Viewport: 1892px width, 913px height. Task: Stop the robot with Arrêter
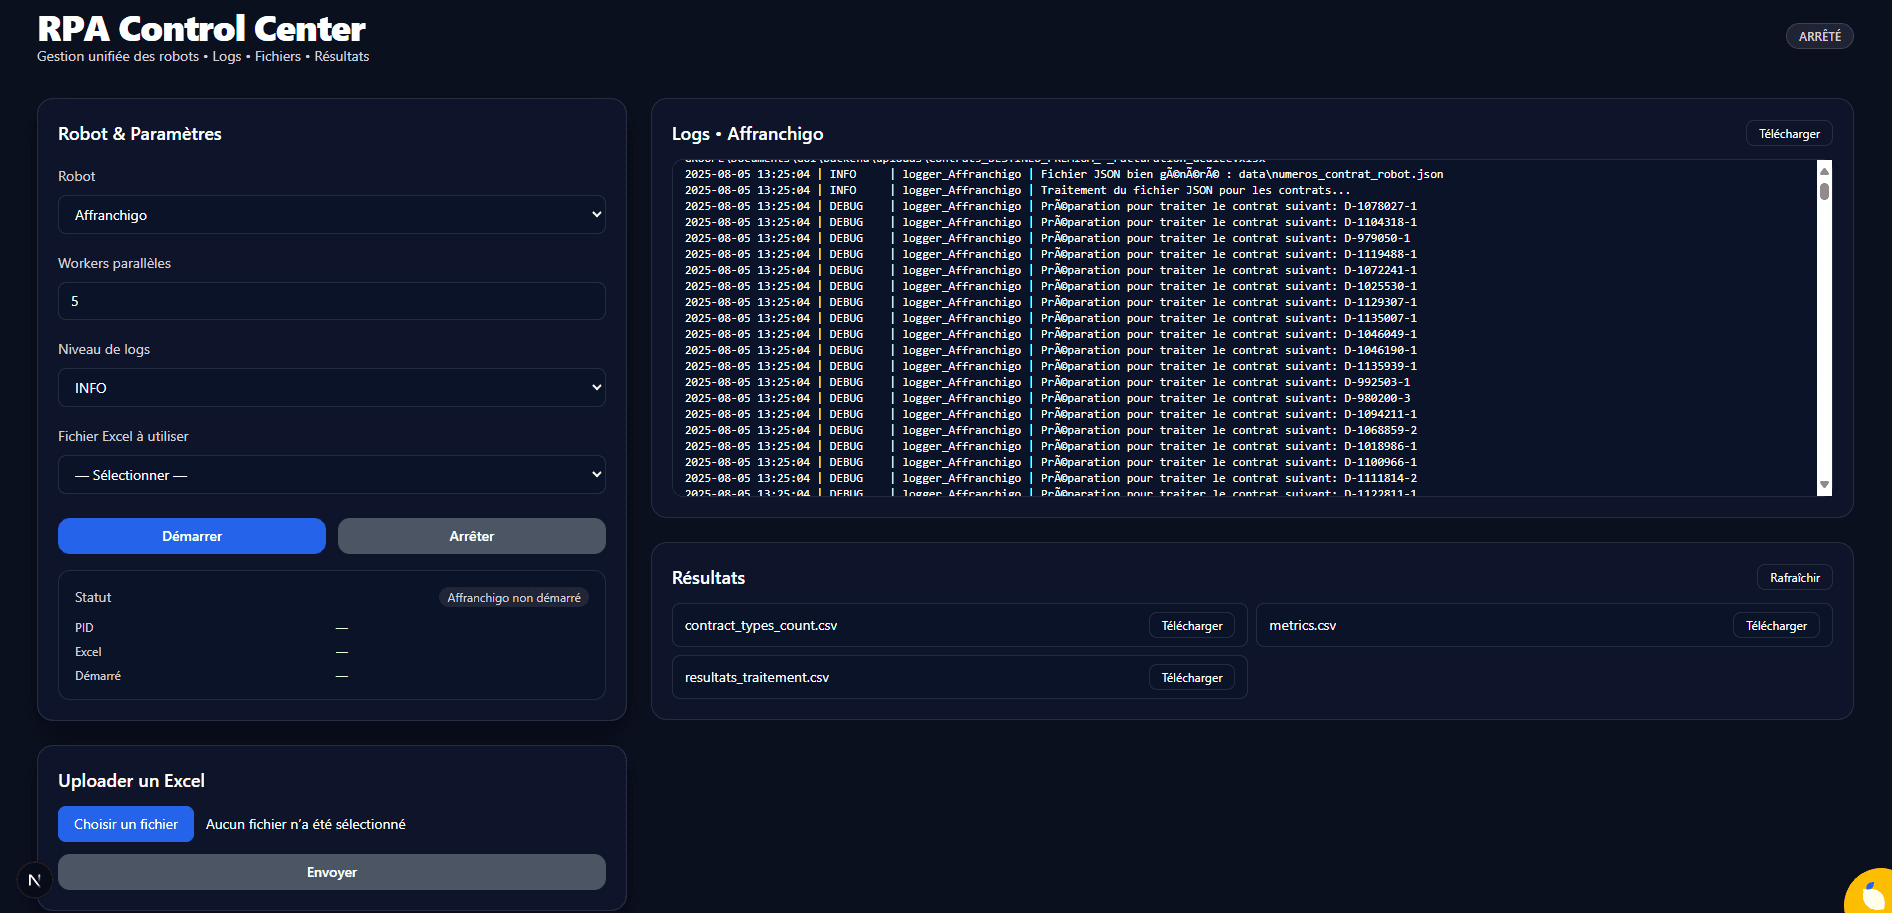pos(472,536)
